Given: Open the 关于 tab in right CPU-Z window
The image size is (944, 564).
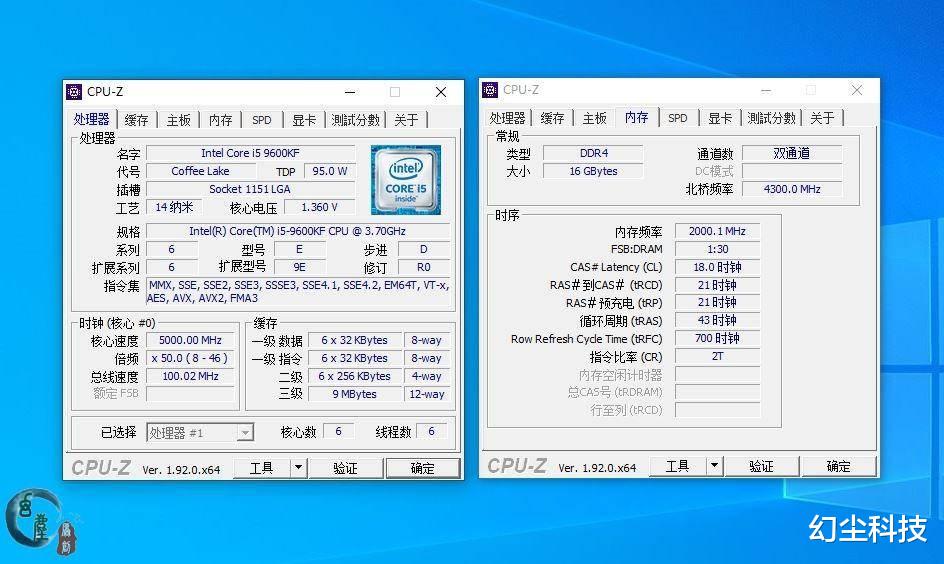Looking at the screenshot, I should click(822, 118).
